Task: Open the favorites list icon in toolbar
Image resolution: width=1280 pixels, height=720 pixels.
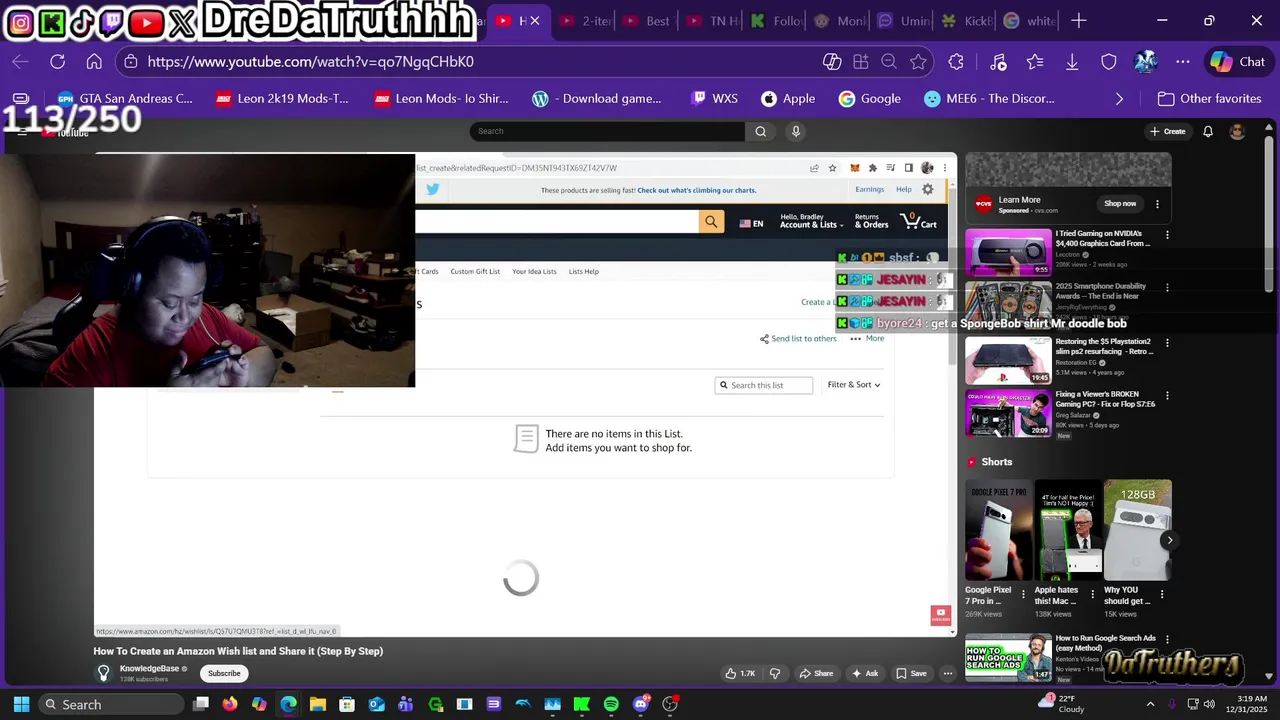Action: click(x=1035, y=62)
